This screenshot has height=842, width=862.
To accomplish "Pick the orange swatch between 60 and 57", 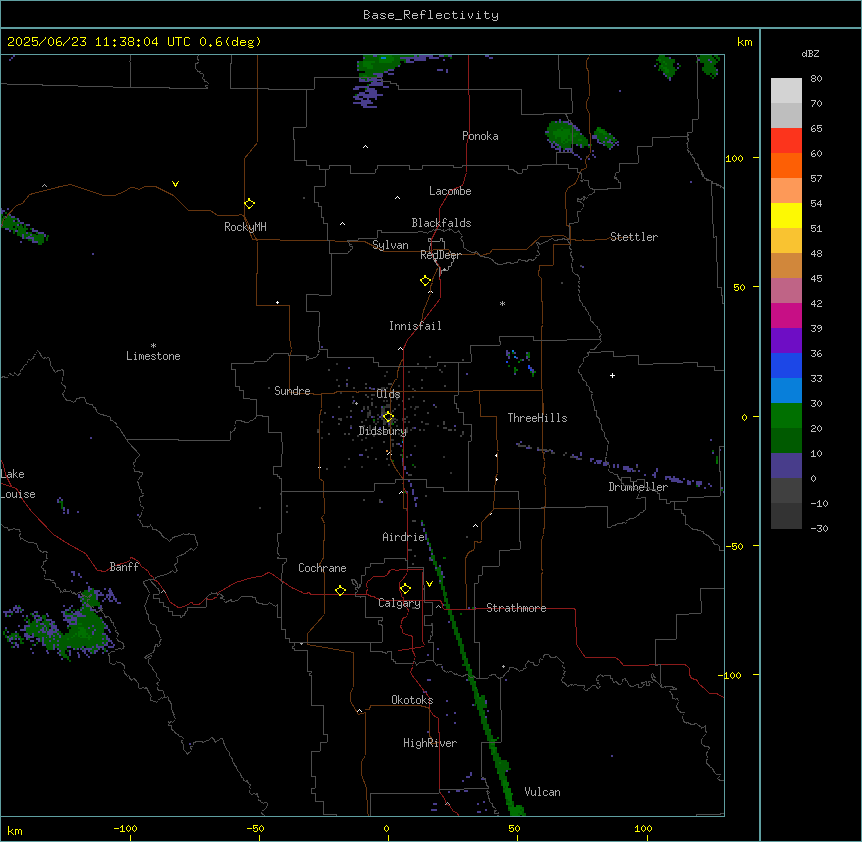I will [x=786, y=165].
